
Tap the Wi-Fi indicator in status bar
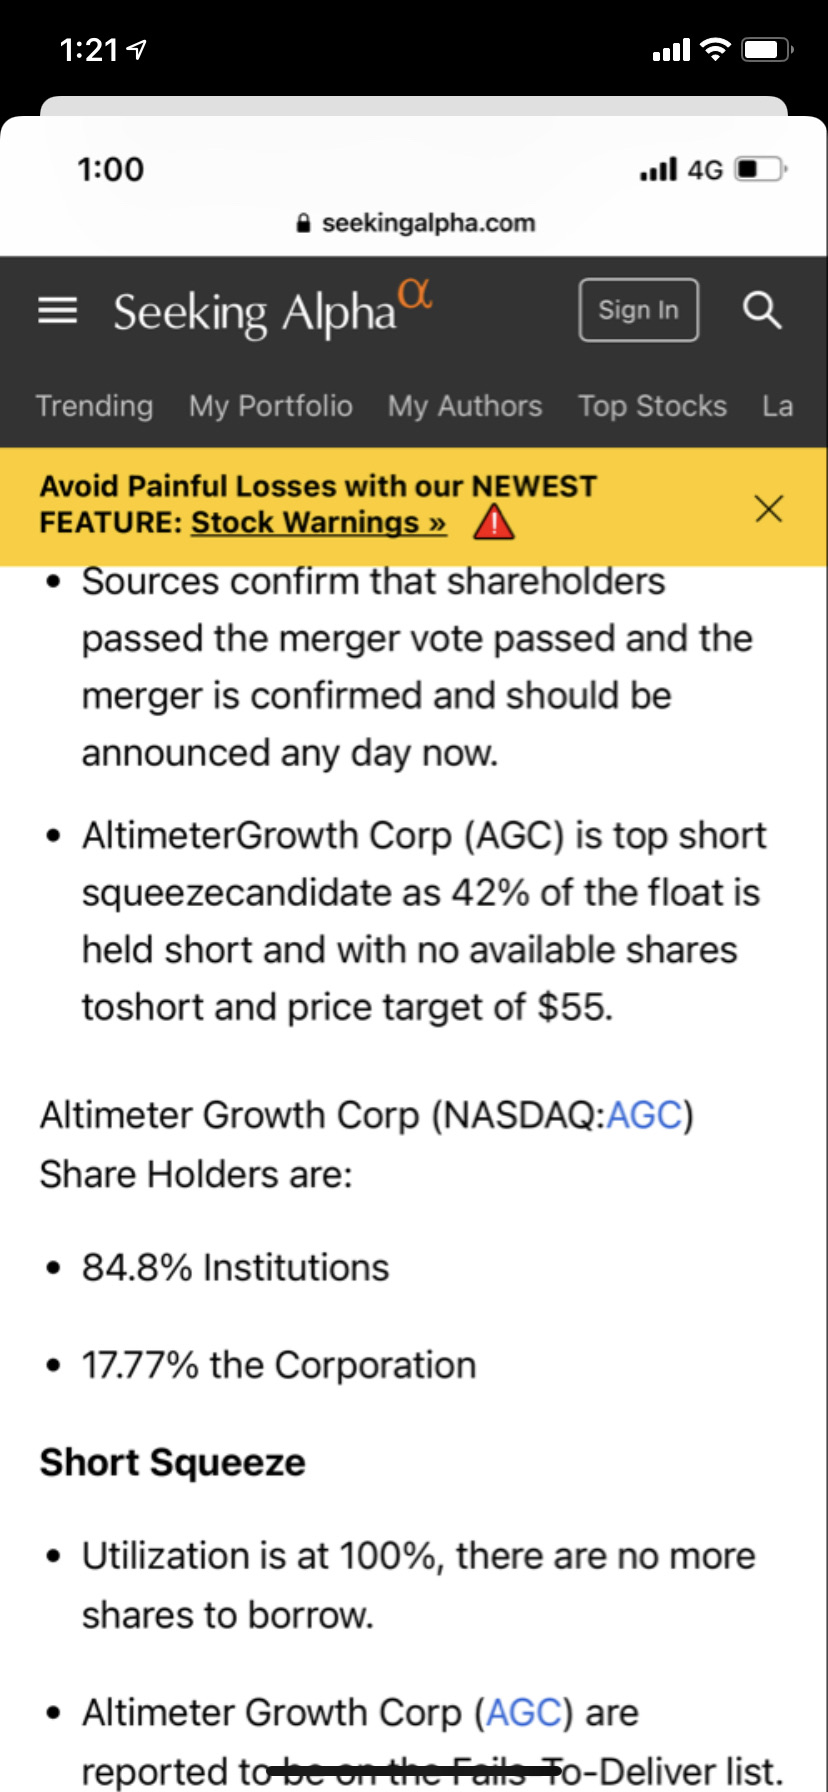(715, 49)
